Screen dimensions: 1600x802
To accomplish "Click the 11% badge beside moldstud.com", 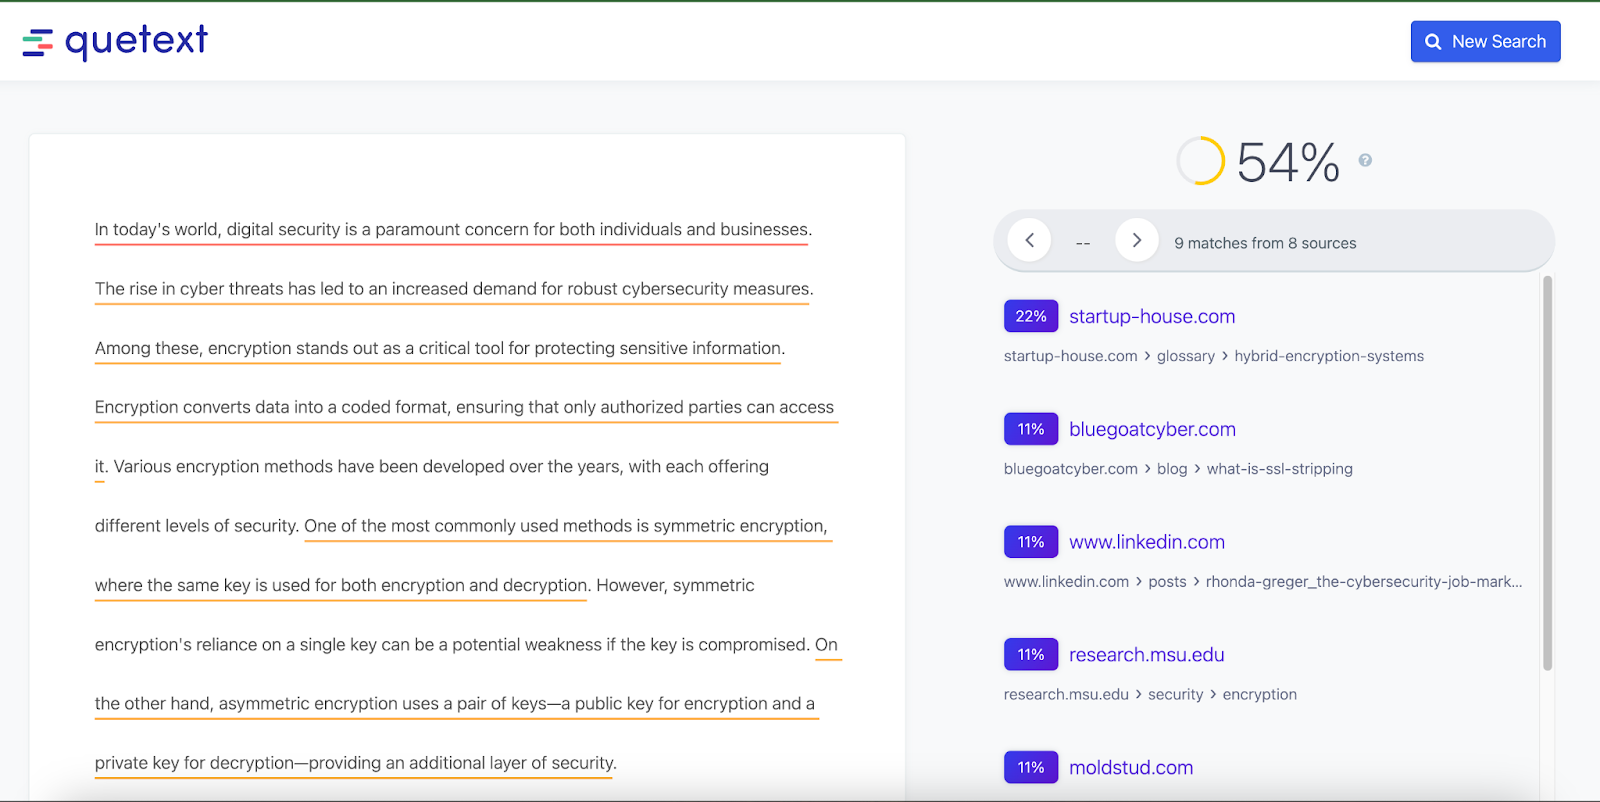I will pos(1031,768).
